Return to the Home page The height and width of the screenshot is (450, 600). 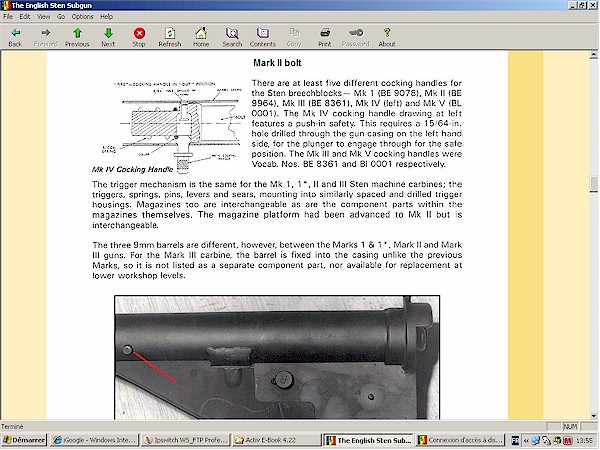click(x=201, y=37)
